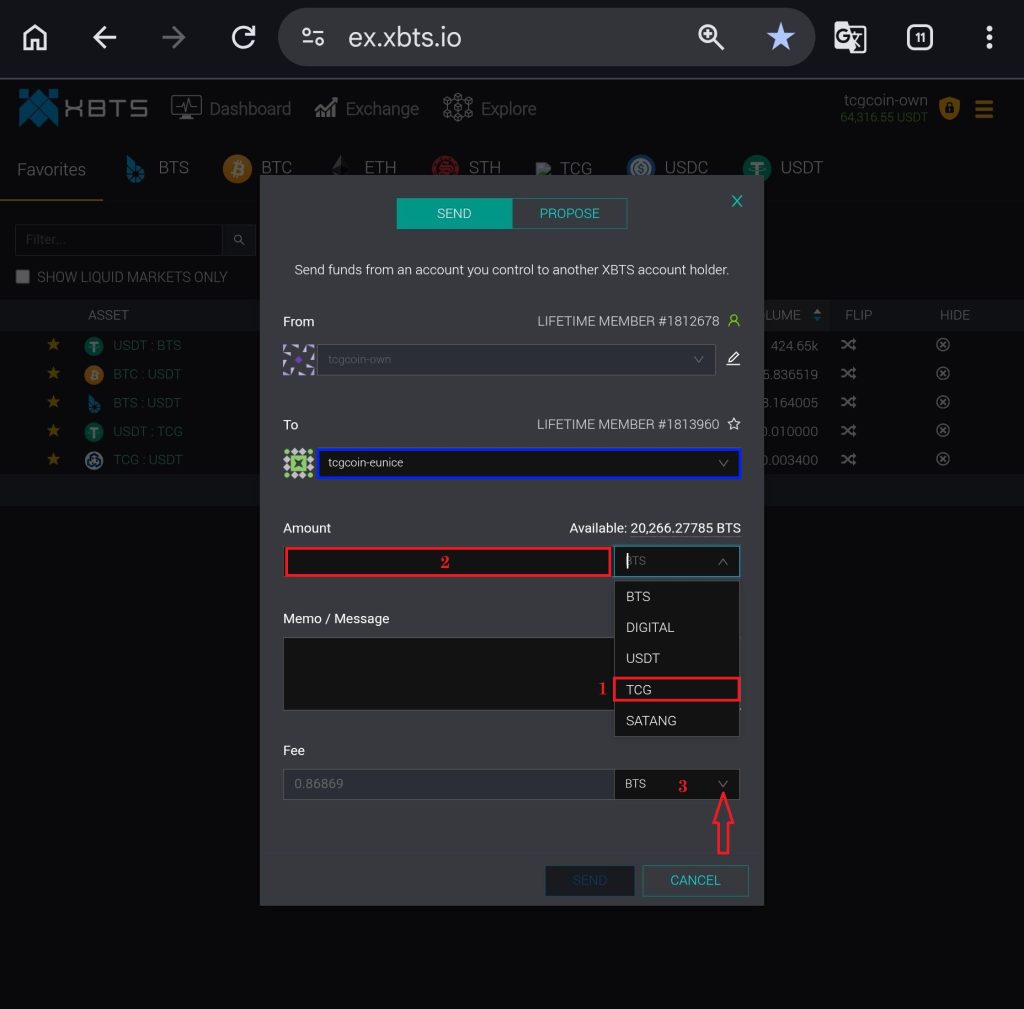Open the browser tab switcher showing 11
Screen dimensions: 1024x1009
pos(919,38)
